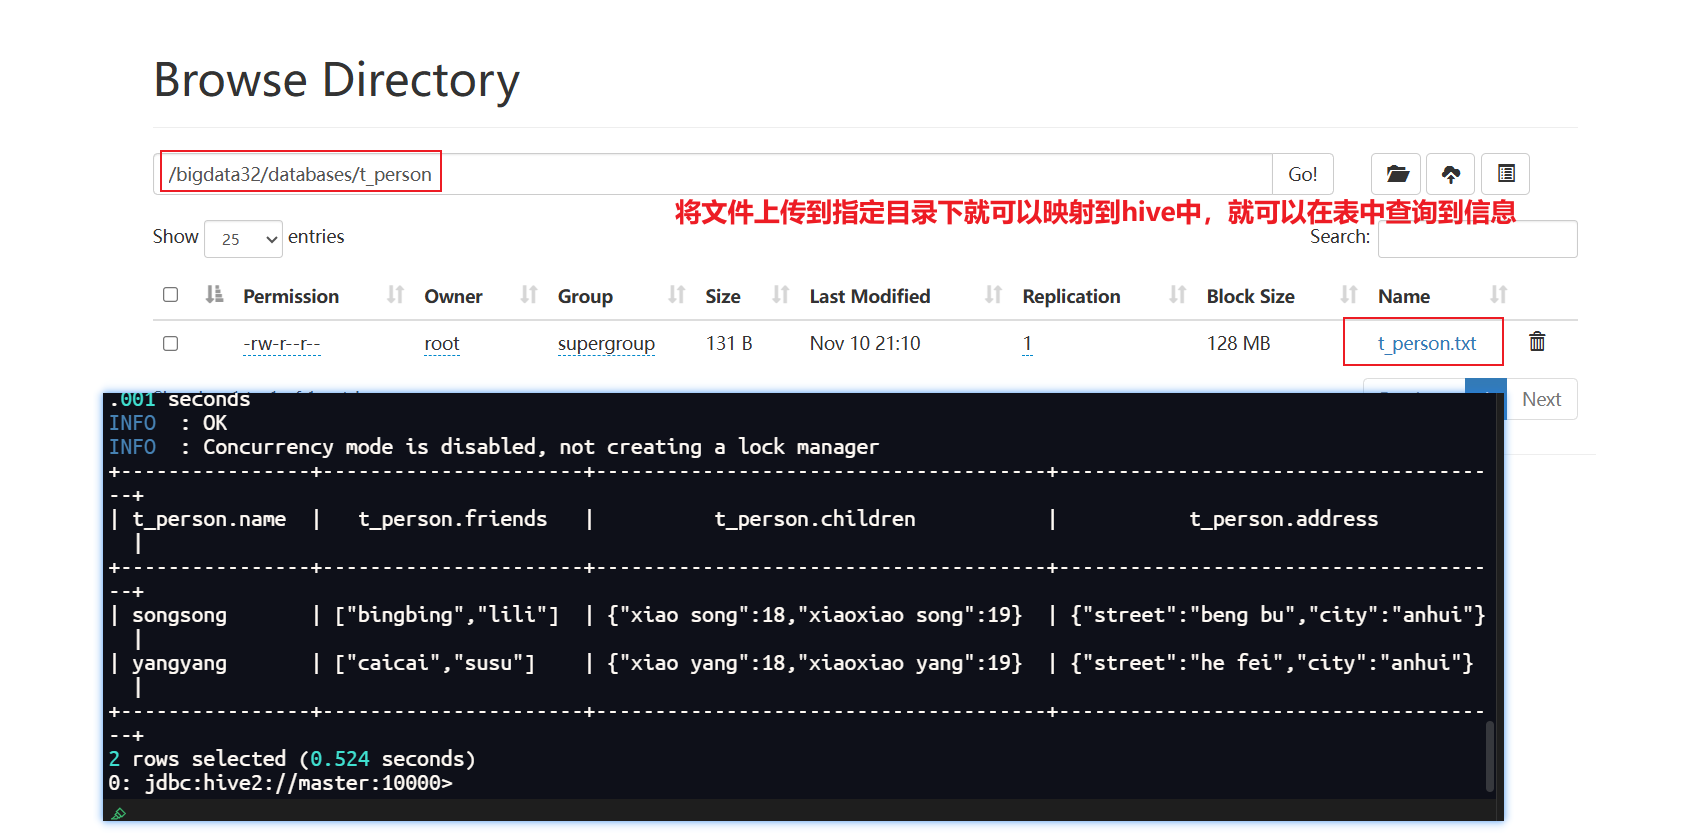Click the cut and paste list icon

pyautogui.click(x=1505, y=174)
